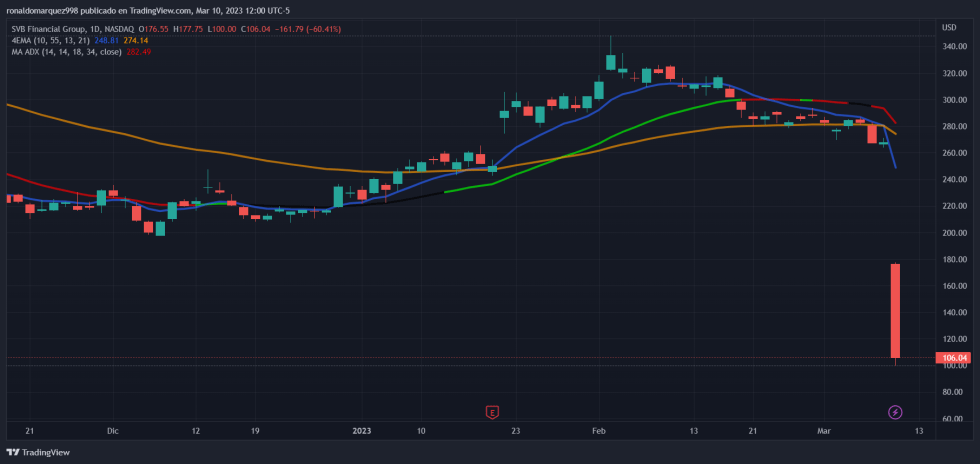Click the red 282.49 MA ADX value

tap(137, 51)
